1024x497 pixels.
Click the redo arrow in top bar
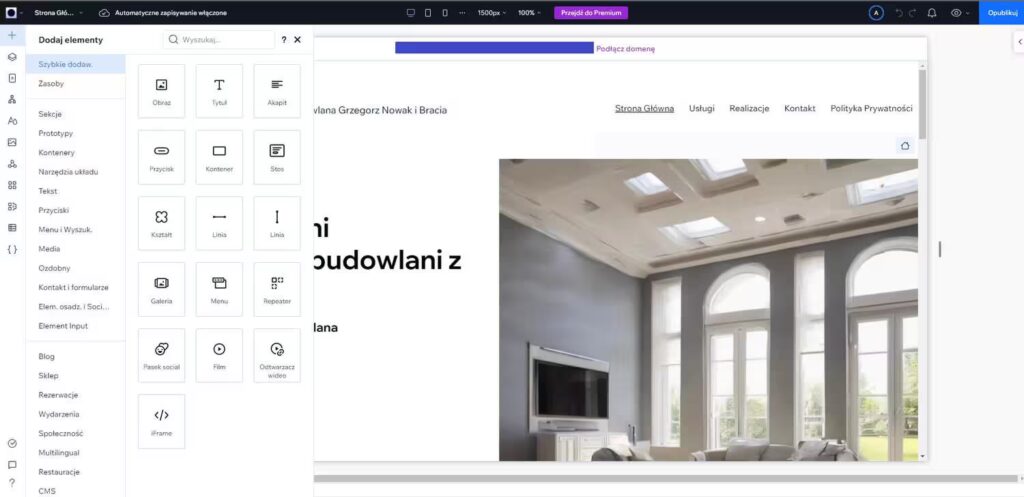click(x=912, y=12)
